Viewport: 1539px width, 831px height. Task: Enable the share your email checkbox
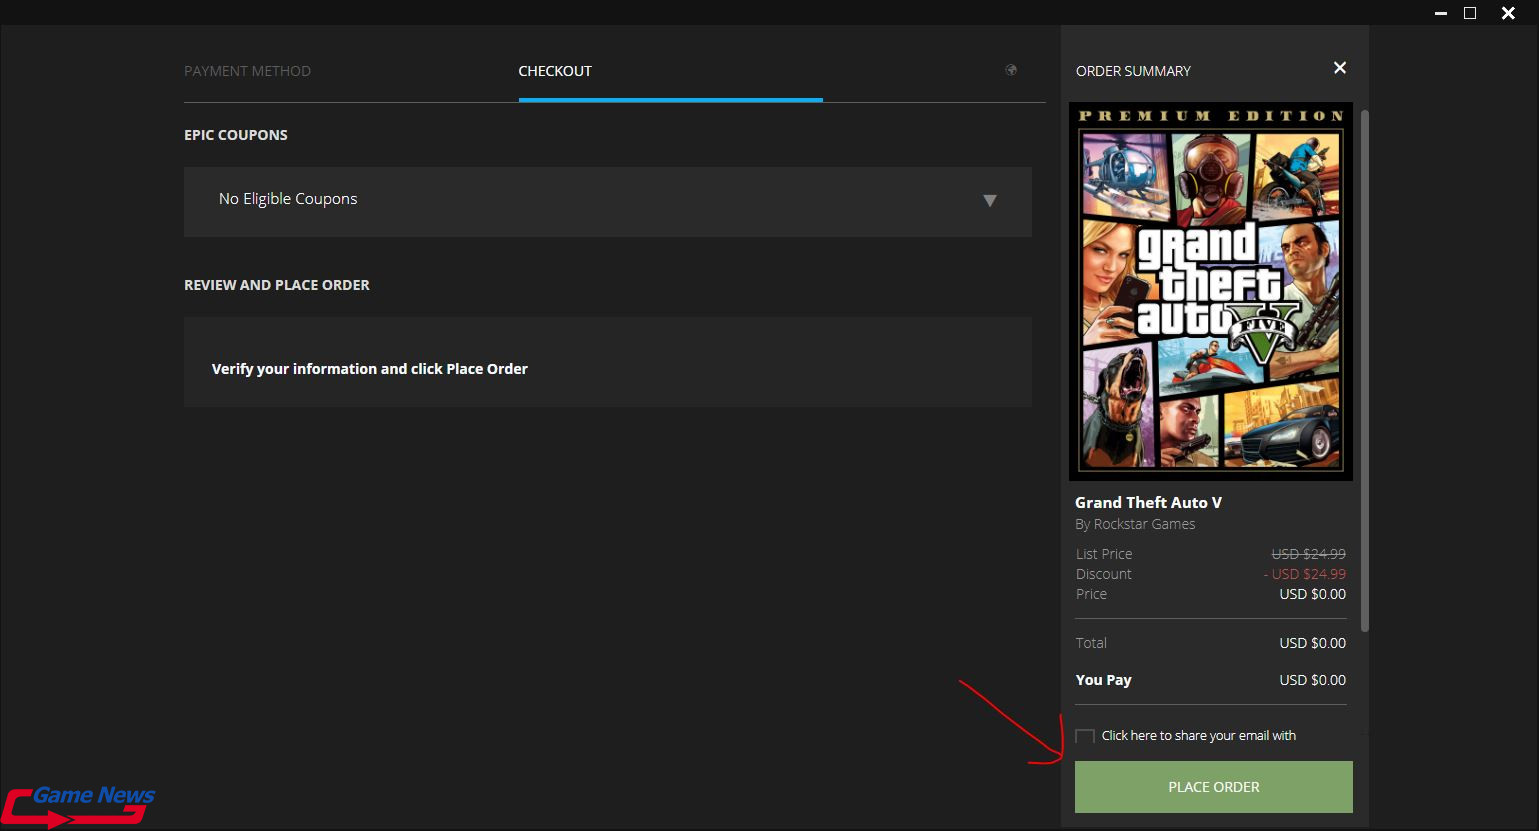[x=1085, y=737]
